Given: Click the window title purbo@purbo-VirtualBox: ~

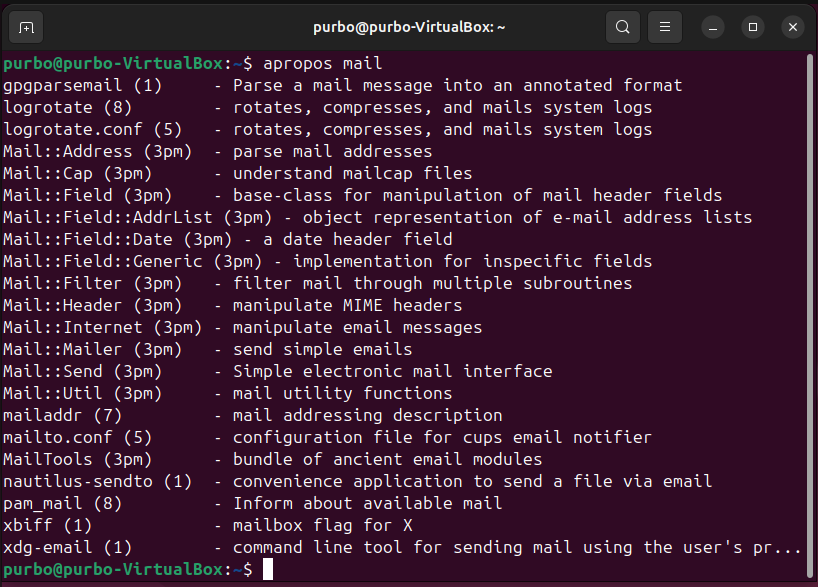Looking at the screenshot, I should click(x=409, y=27).
